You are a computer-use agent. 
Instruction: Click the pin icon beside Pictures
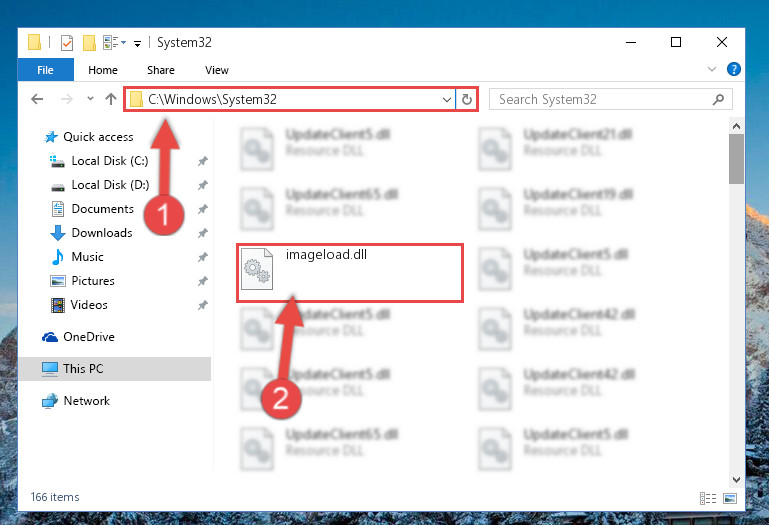click(203, 281)
